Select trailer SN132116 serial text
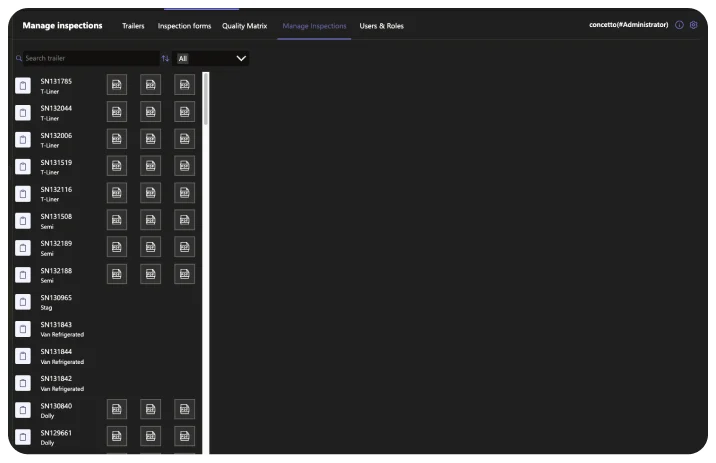Screen dimensions: 716x463 [56, 189]
